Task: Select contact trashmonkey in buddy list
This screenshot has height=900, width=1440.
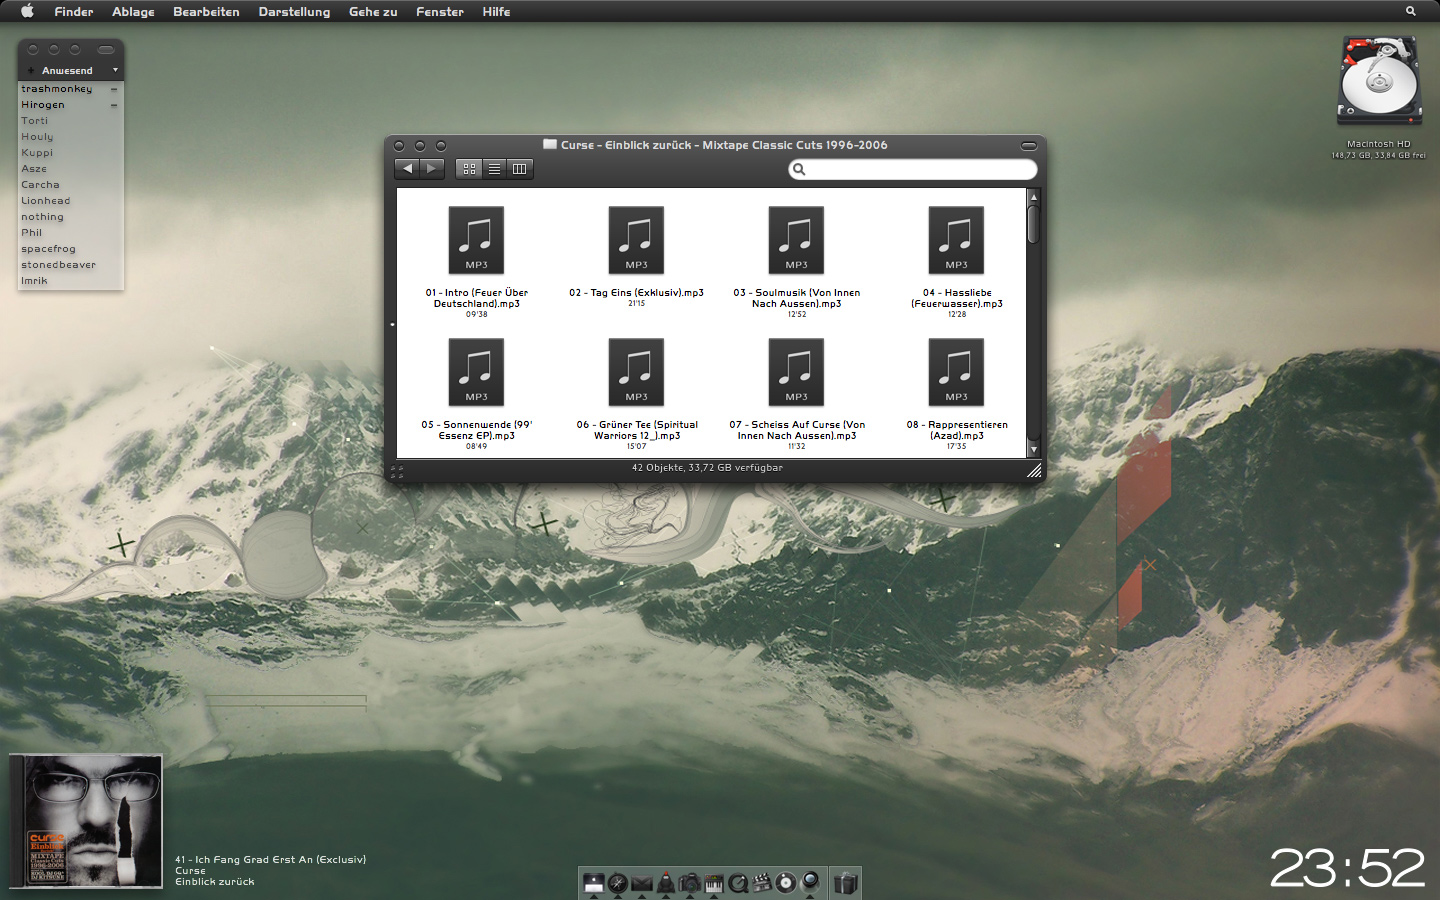Action: pyautogui.click(x=70, y=89)
